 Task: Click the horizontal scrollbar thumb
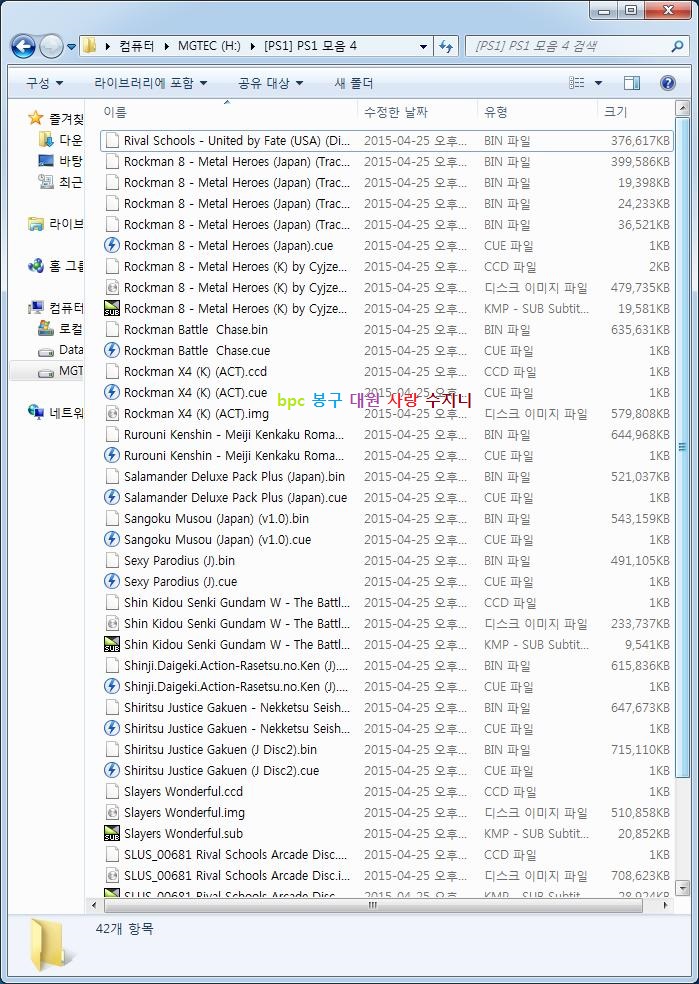pos(373,905)
